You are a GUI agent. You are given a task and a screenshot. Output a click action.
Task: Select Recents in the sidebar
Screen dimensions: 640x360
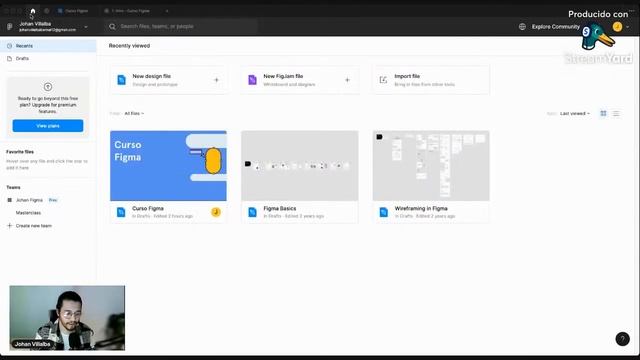48,46
